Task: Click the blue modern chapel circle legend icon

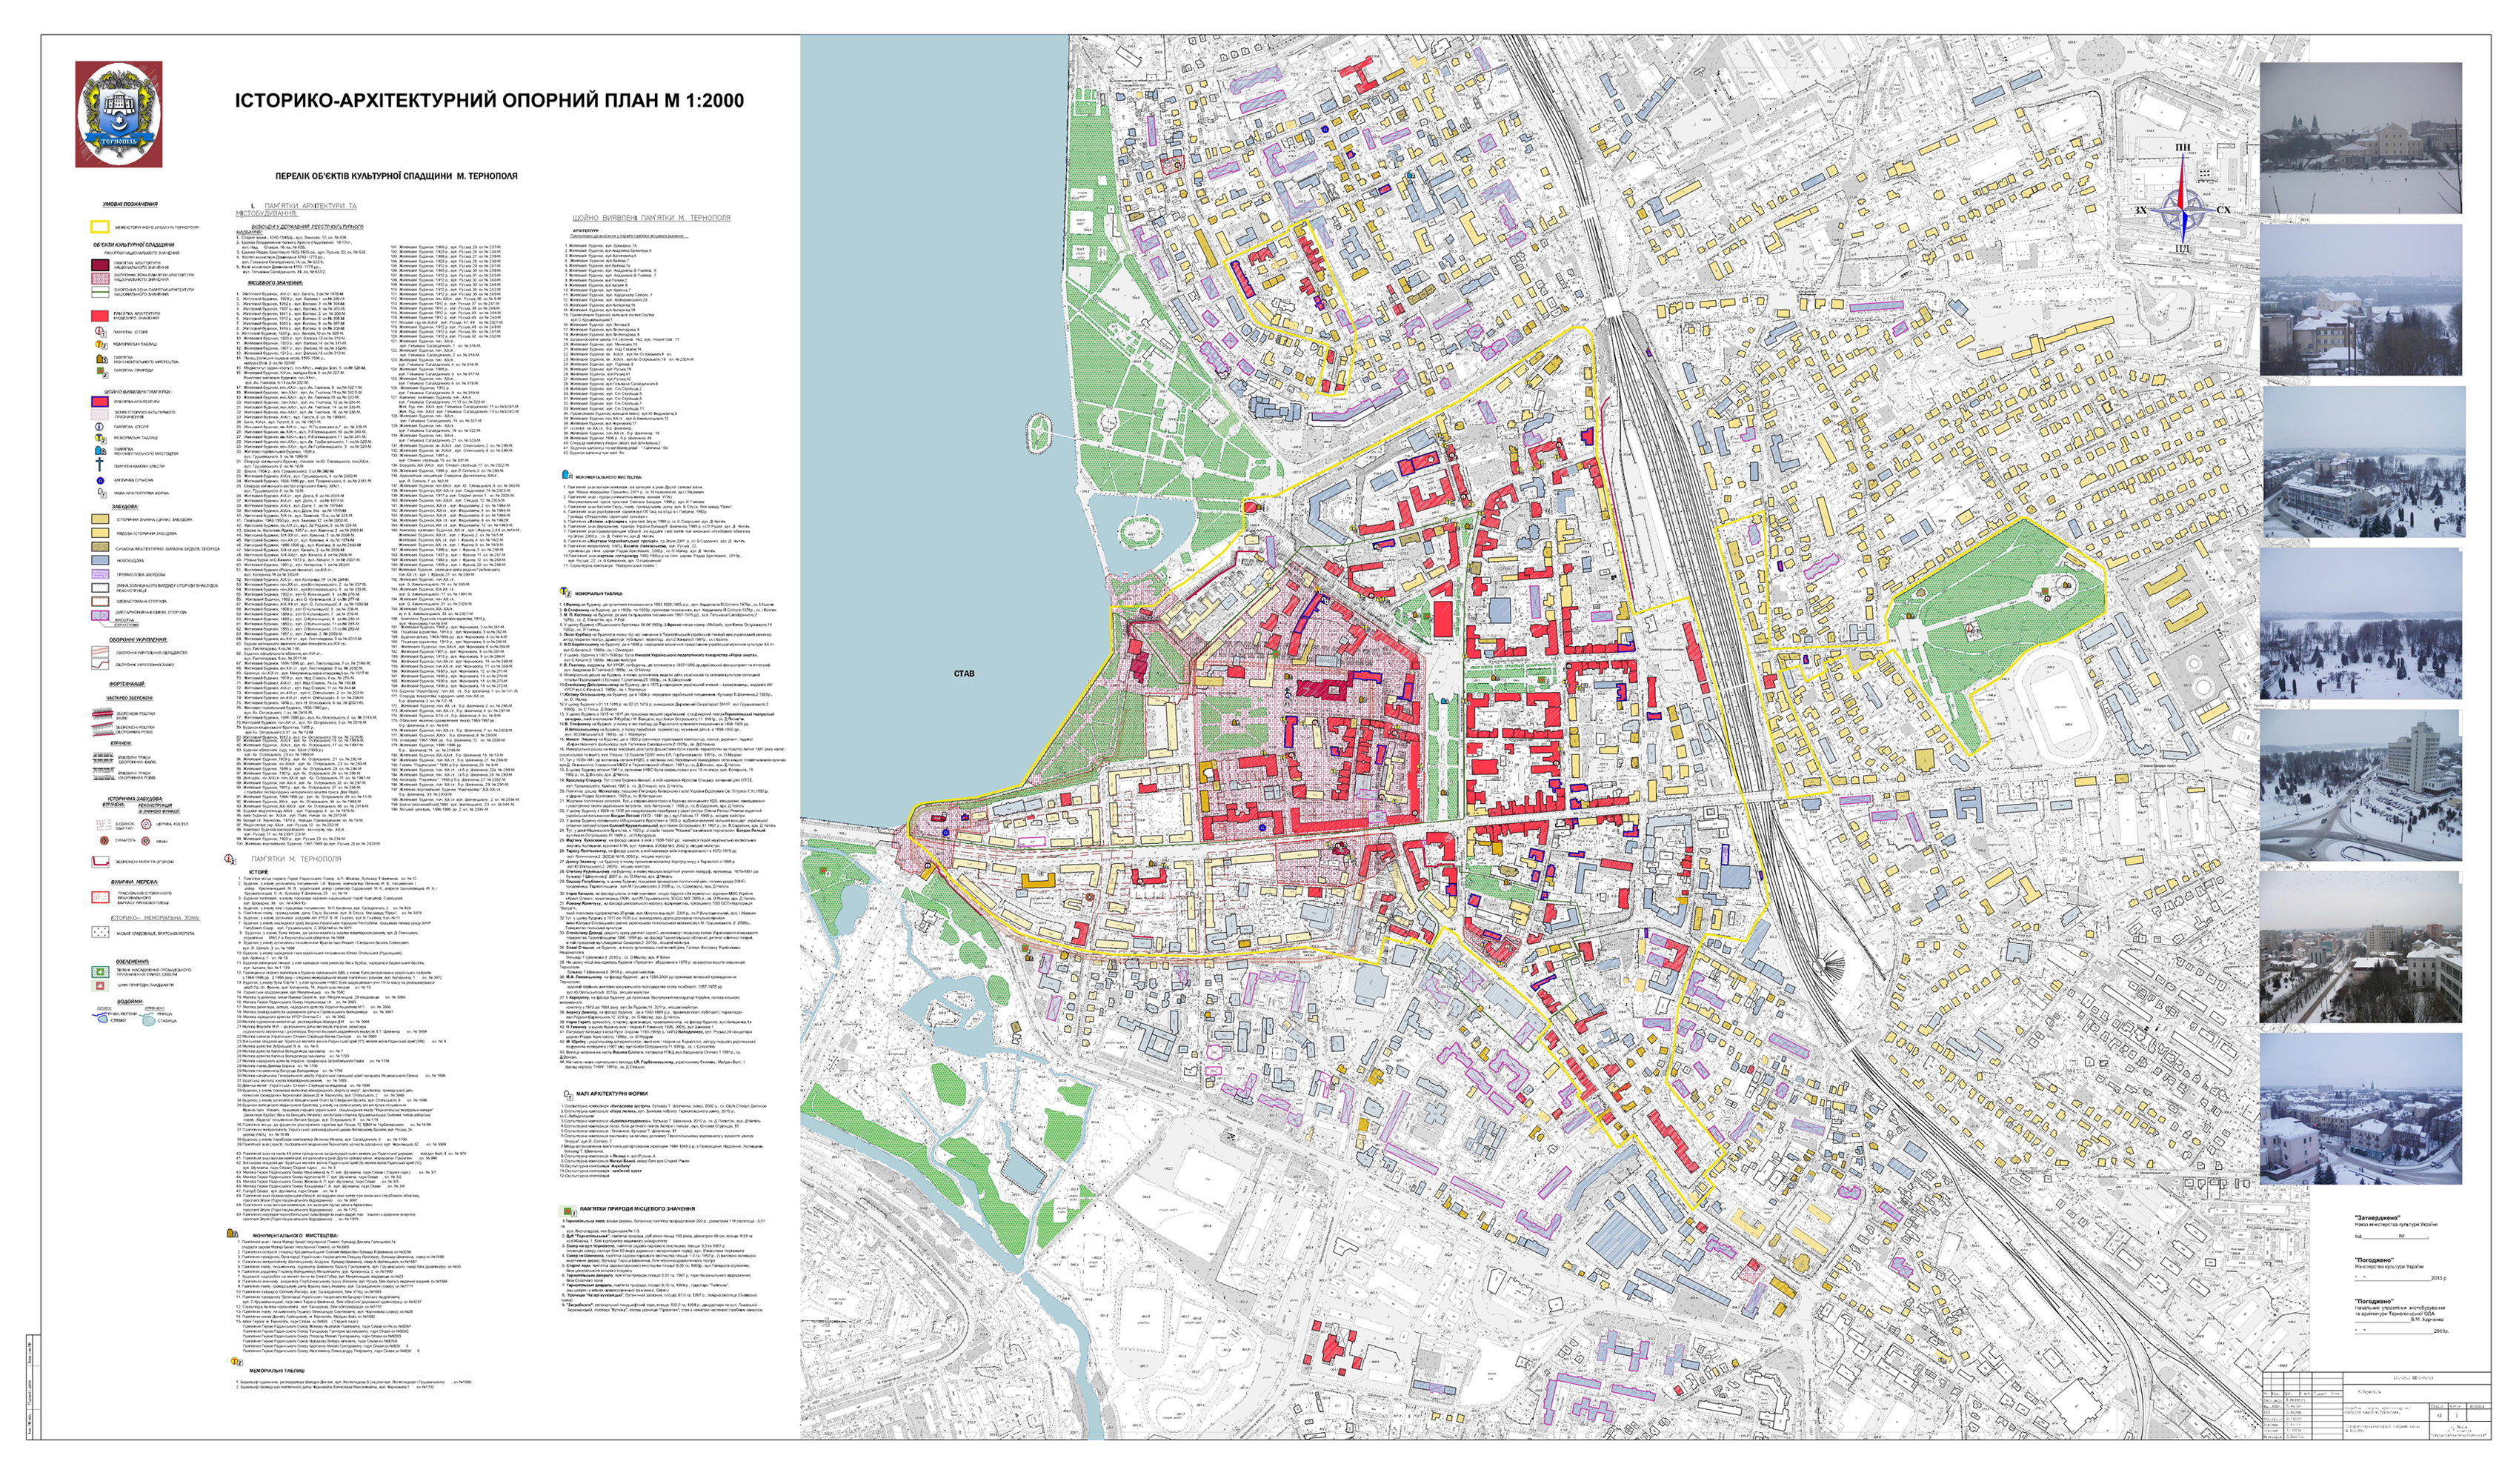Action: point(101,481)
